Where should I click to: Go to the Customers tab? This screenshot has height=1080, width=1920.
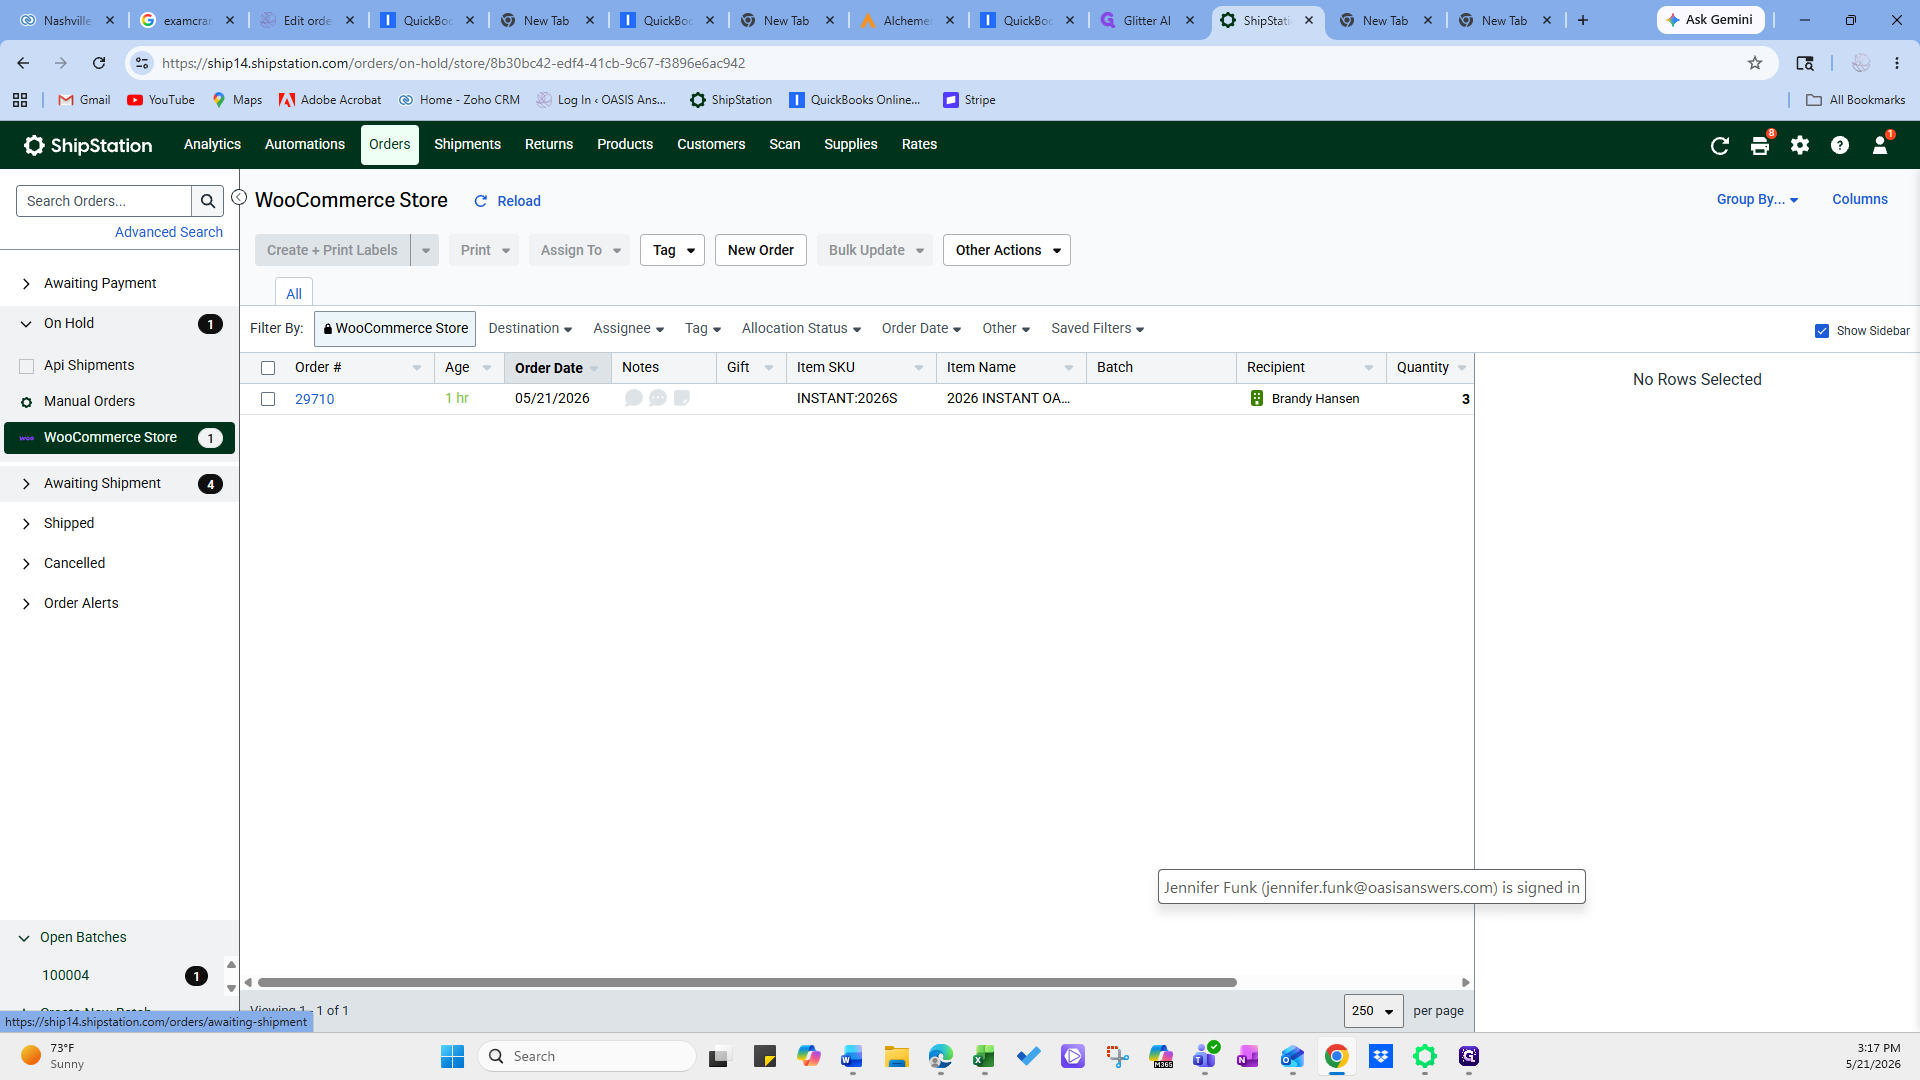(711, 144)
